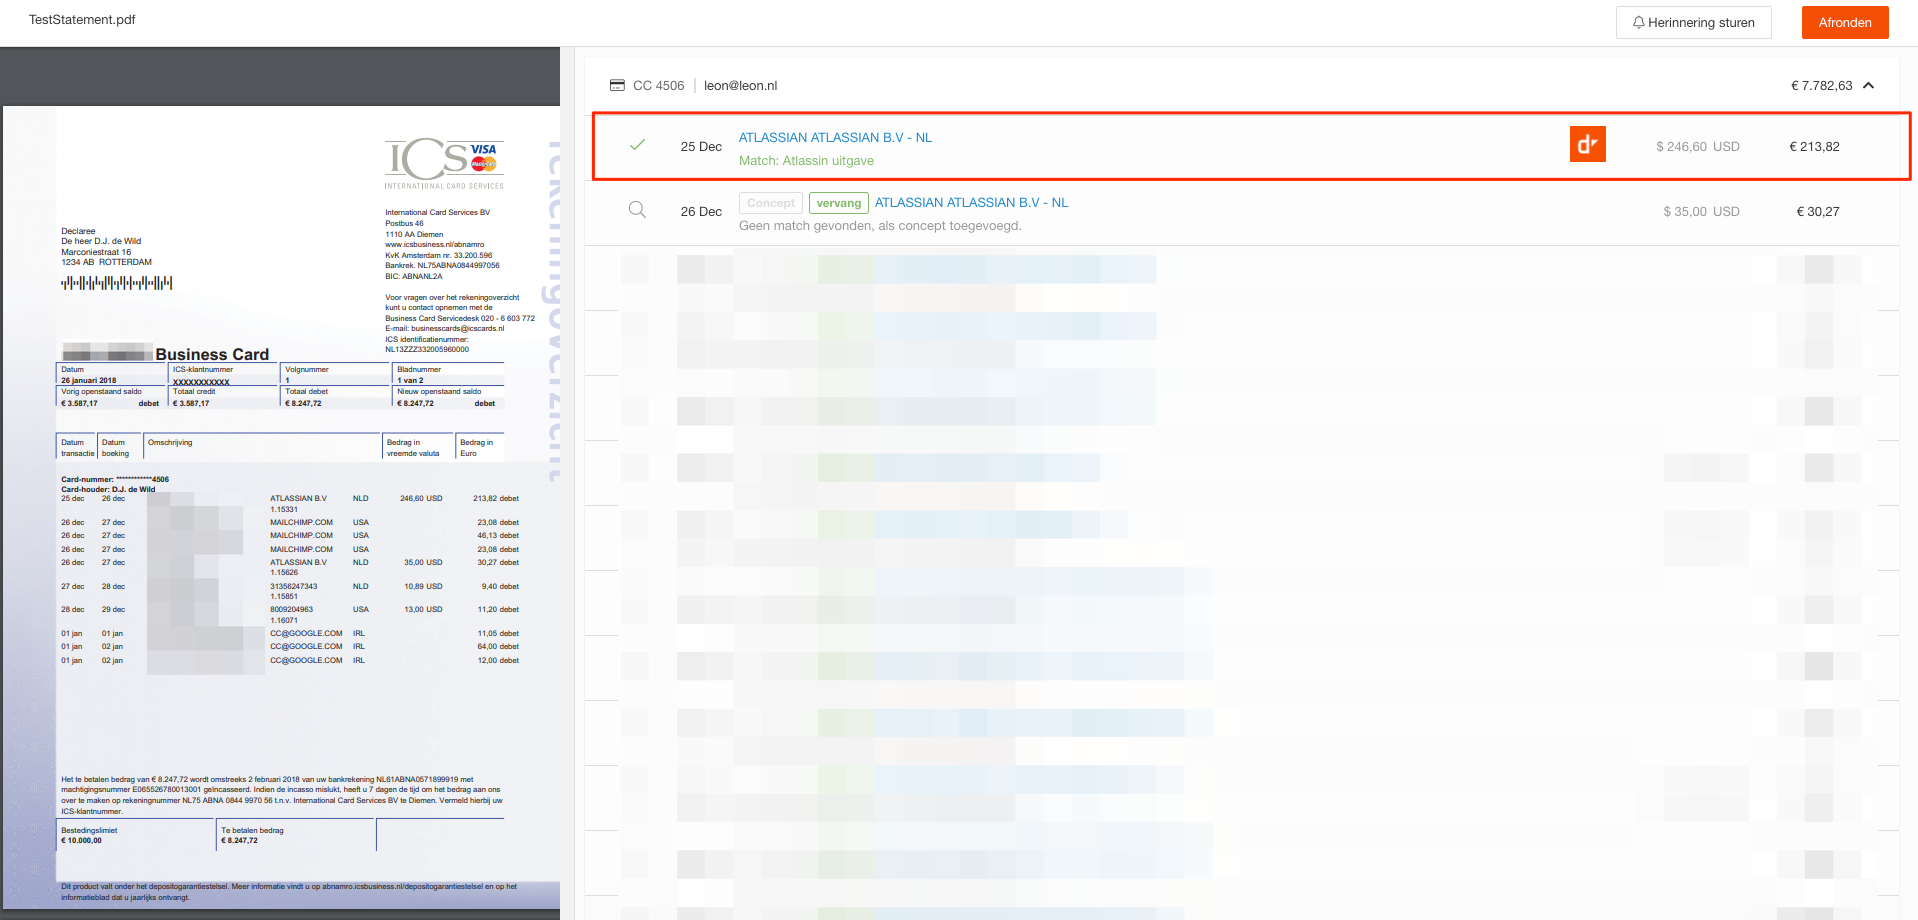Screen dimensions: 1918x920
Task: Click the vervang button on 26 Dec row
Action: (838, 203)
